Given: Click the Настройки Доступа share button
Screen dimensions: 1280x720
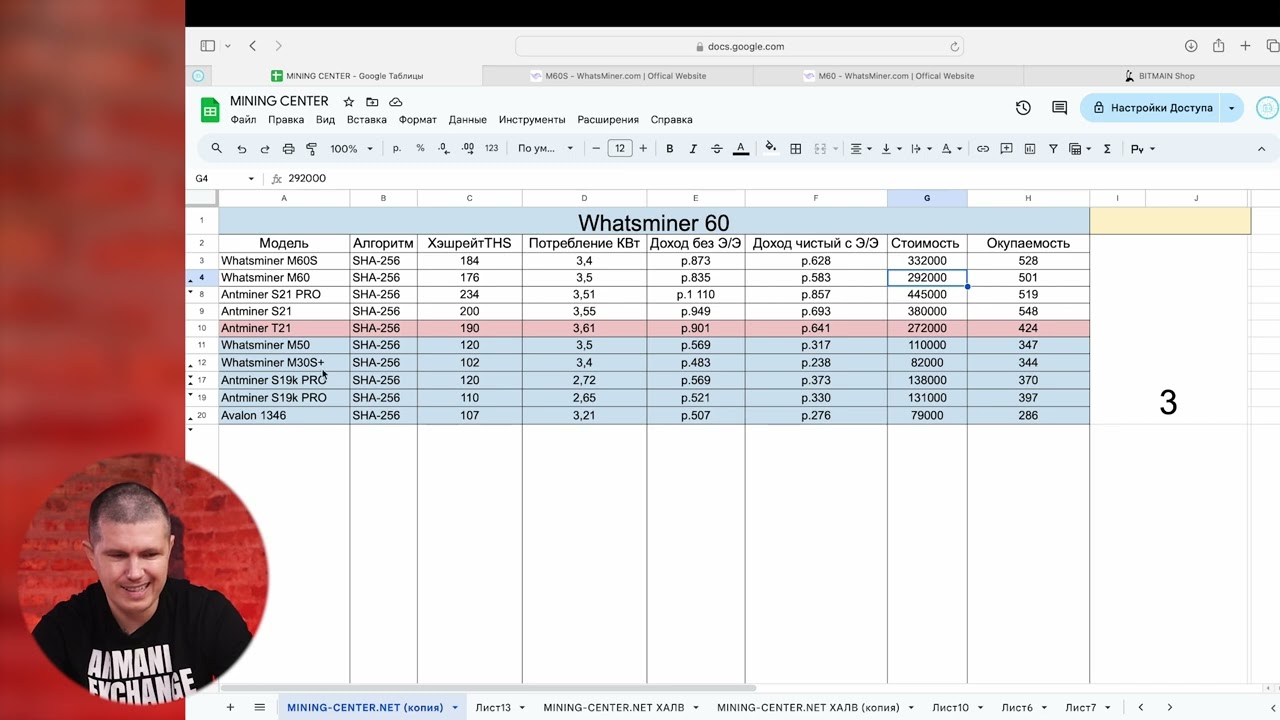Looking at the screenshot, I should [1151, 108].
